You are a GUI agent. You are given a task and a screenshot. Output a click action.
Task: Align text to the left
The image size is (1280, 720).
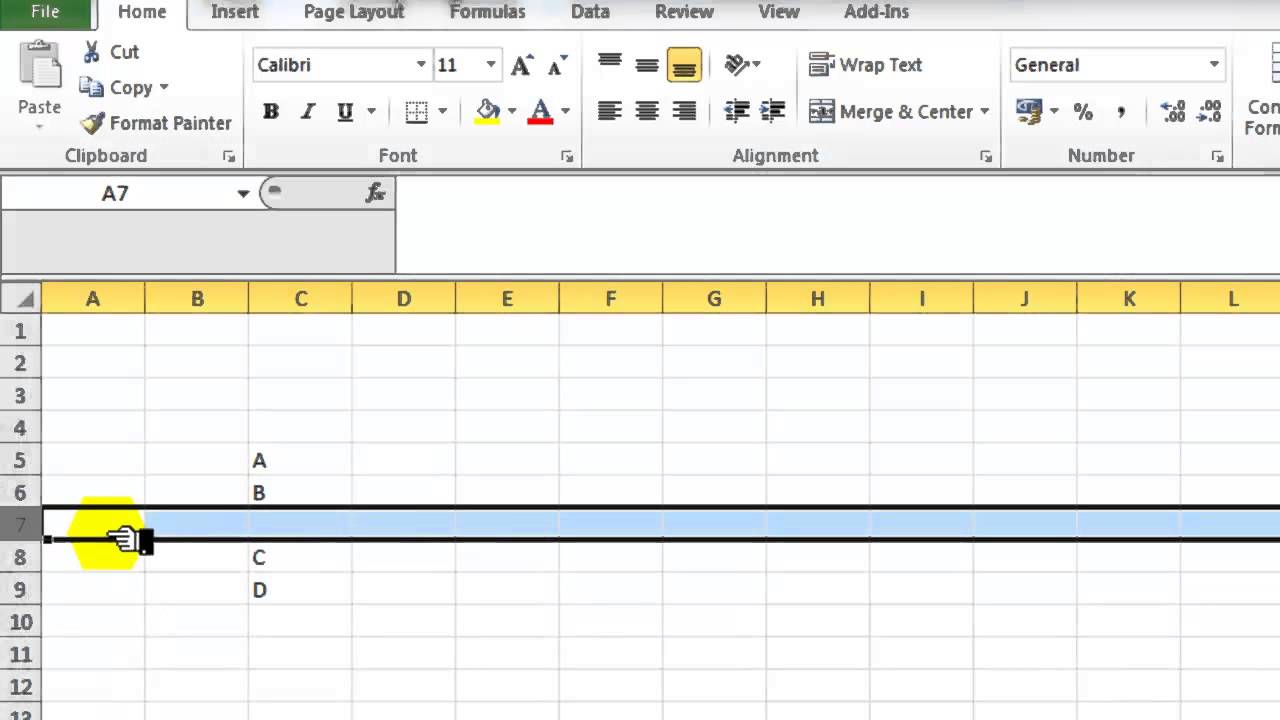610,111
